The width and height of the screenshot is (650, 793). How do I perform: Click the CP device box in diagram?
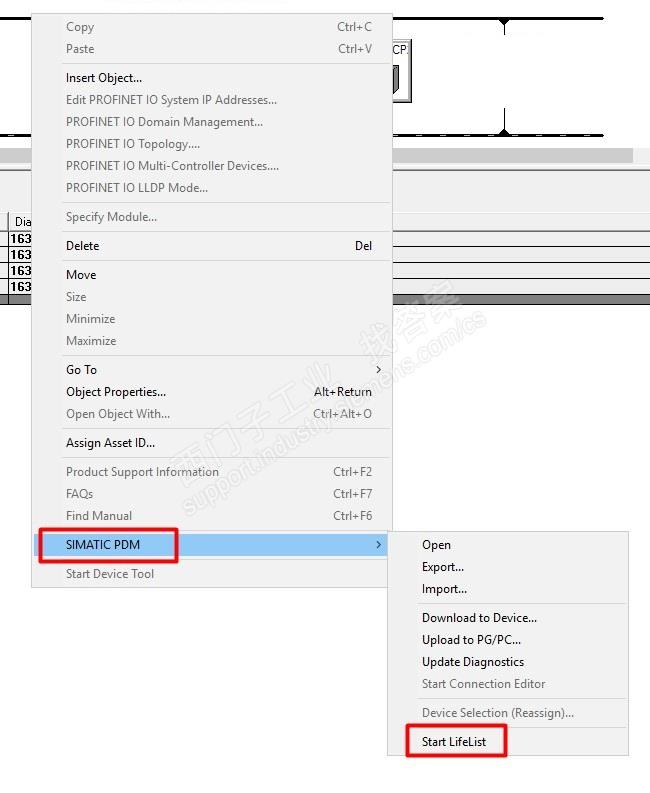(402, 71)
